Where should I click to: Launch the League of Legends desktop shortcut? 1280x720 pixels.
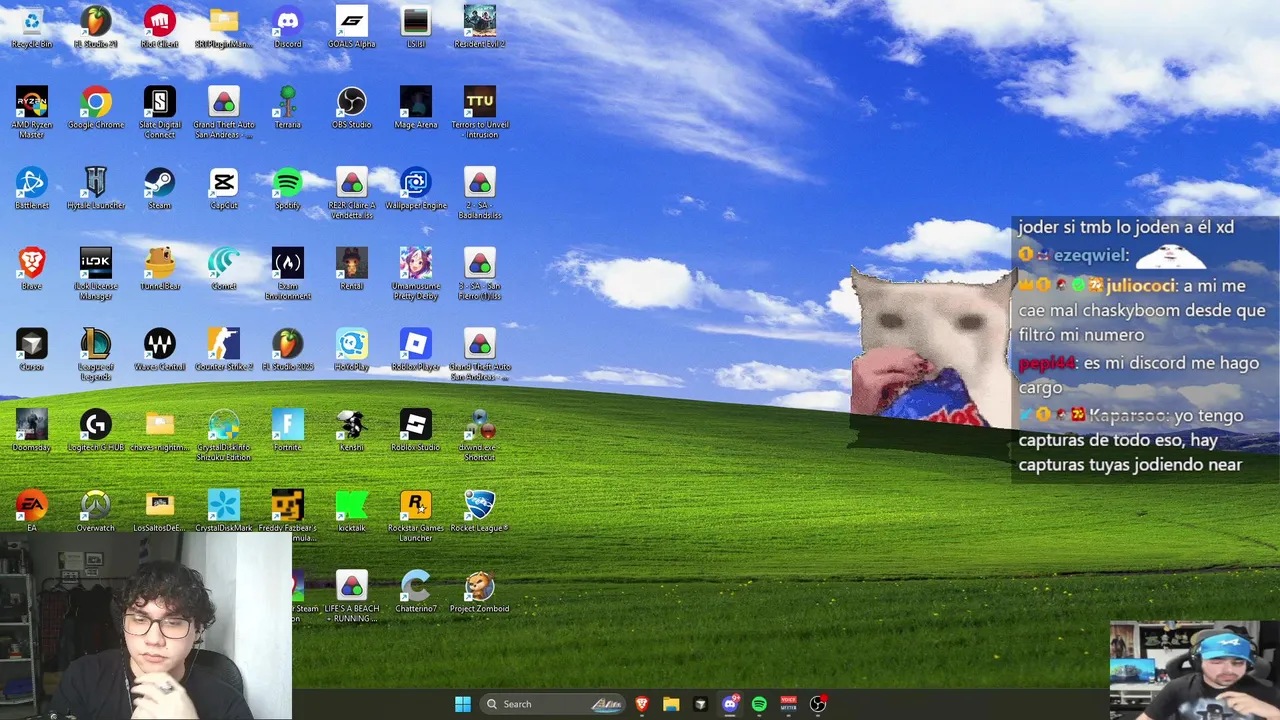pos(96,354)
